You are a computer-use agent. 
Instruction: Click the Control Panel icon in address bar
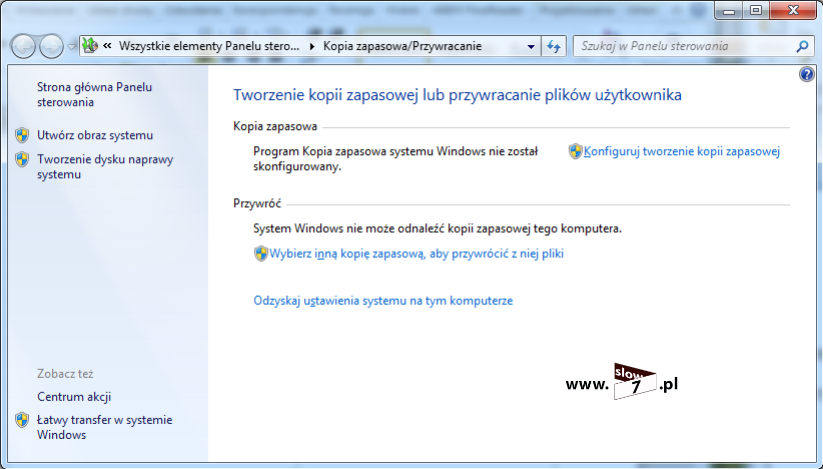90,46
